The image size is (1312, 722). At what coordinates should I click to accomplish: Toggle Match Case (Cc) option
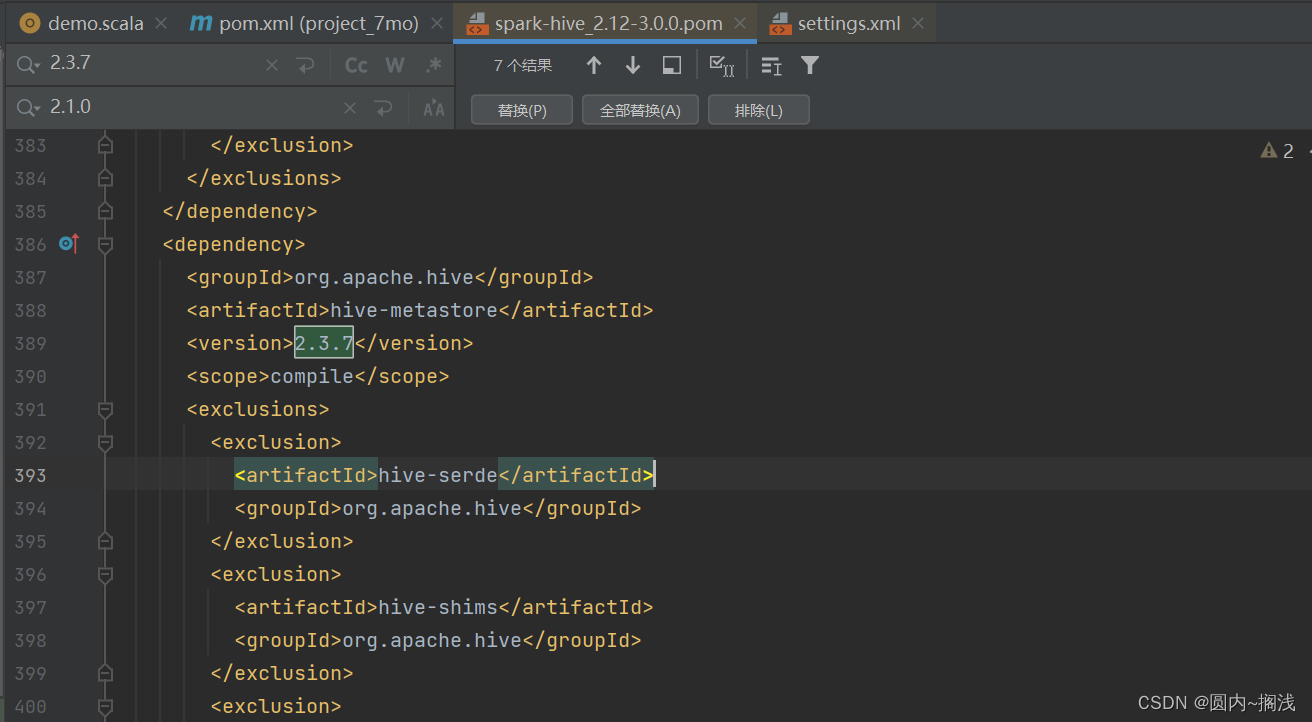pyautogui.click(x=356, y=65)
